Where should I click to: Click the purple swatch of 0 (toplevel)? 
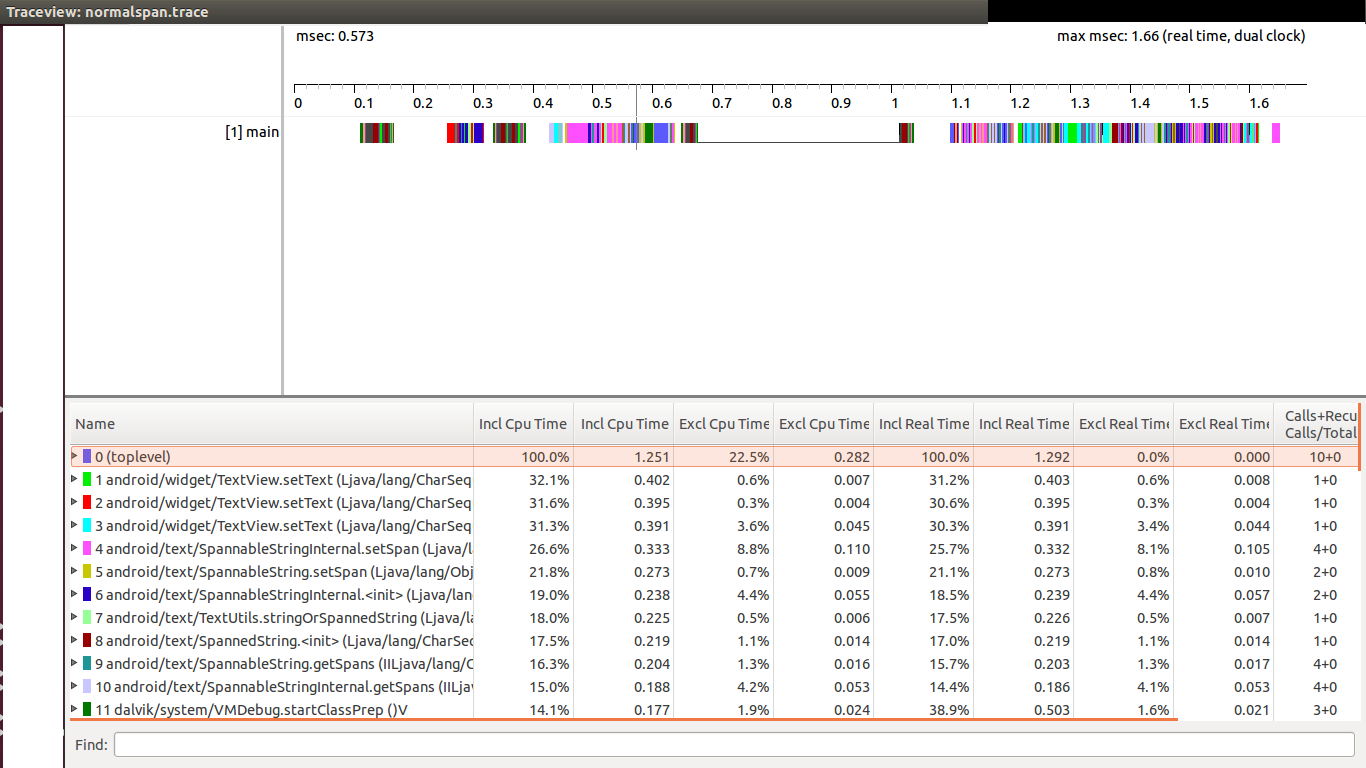click(87, 457)
